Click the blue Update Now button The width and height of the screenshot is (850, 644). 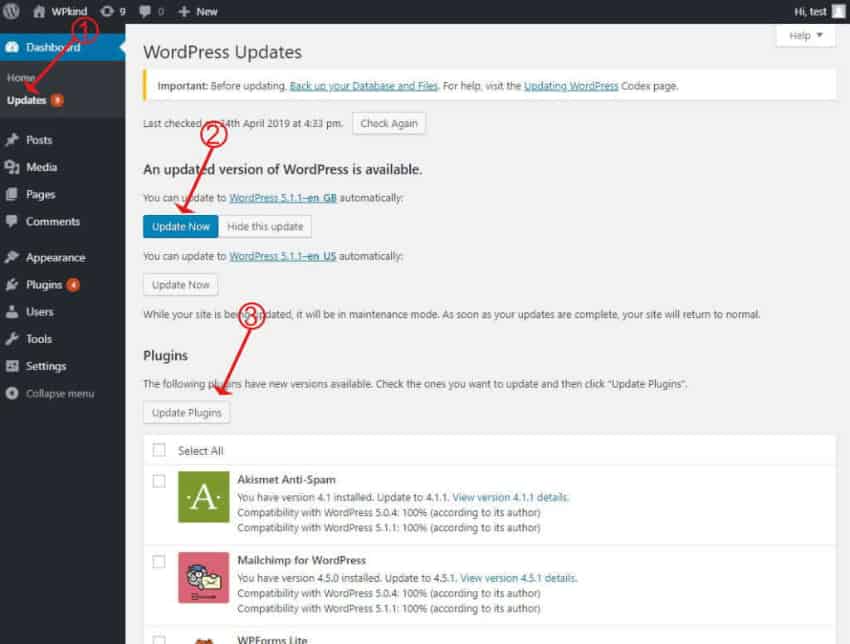click(x=181, y=227)
